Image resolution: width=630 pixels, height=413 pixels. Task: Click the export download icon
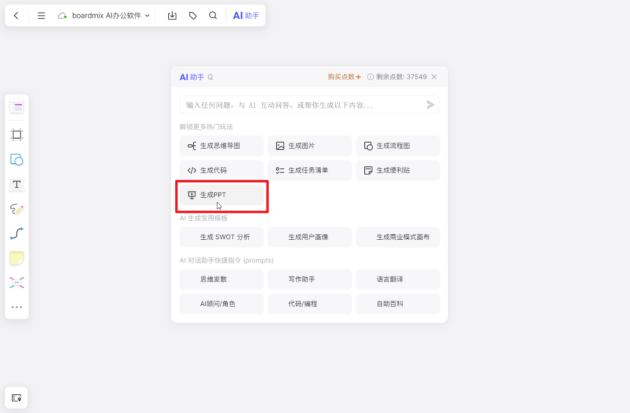(x=172, y=16)
